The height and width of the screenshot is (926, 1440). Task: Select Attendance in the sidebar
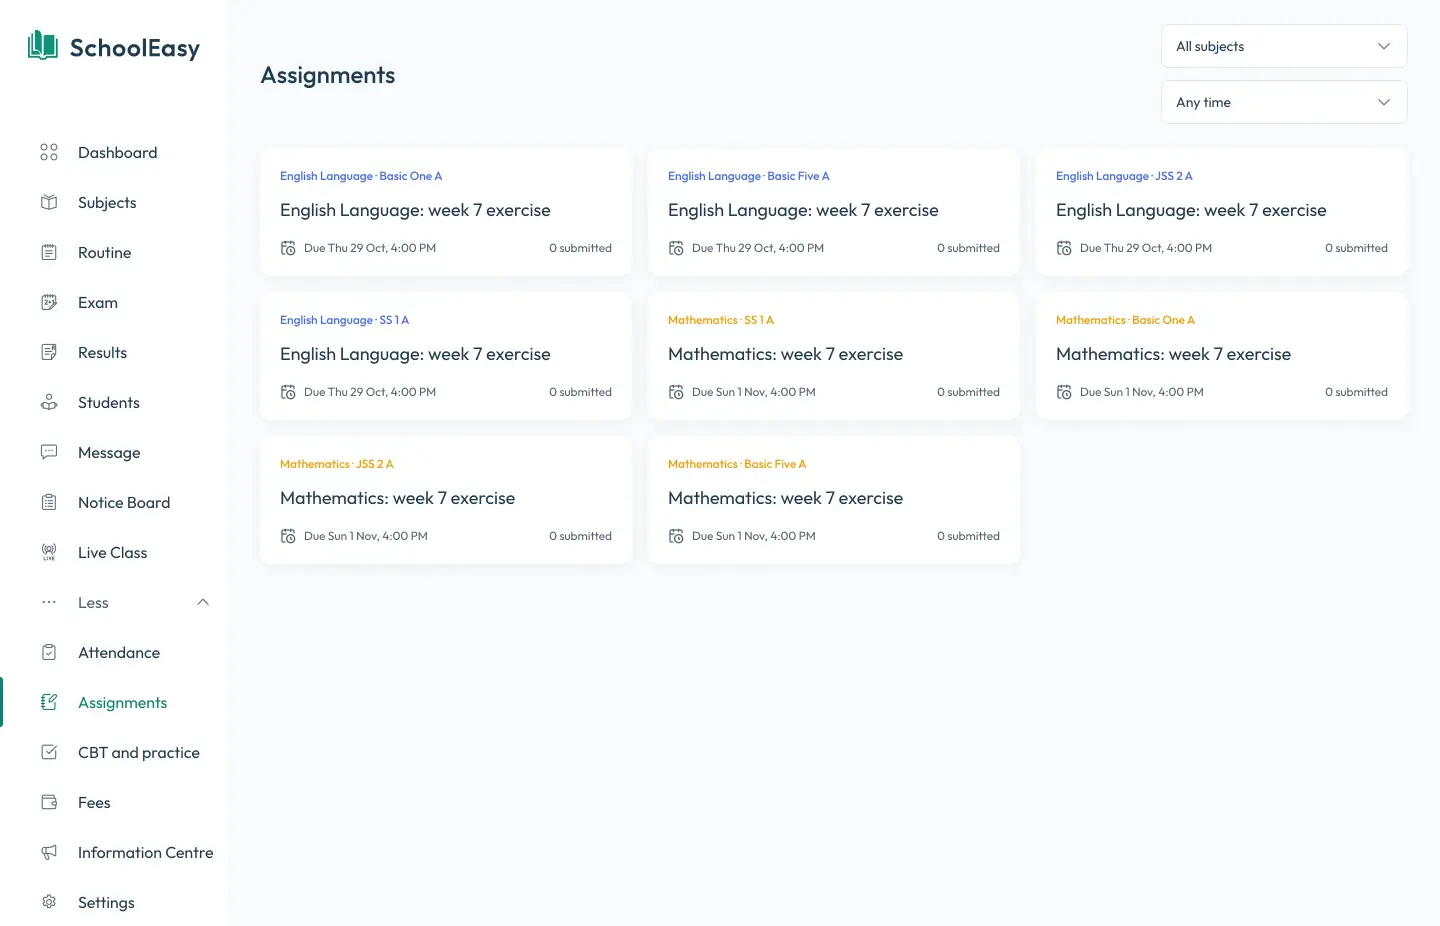[119, 652]
